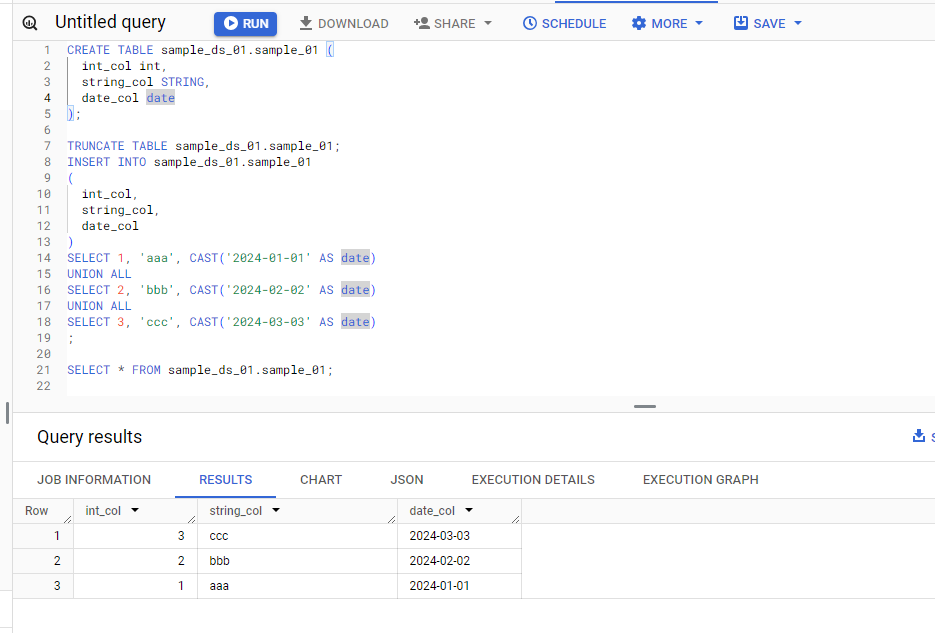Click the panel splitter handle above Query results
This screenshot has width=935, height=633.
645,407
